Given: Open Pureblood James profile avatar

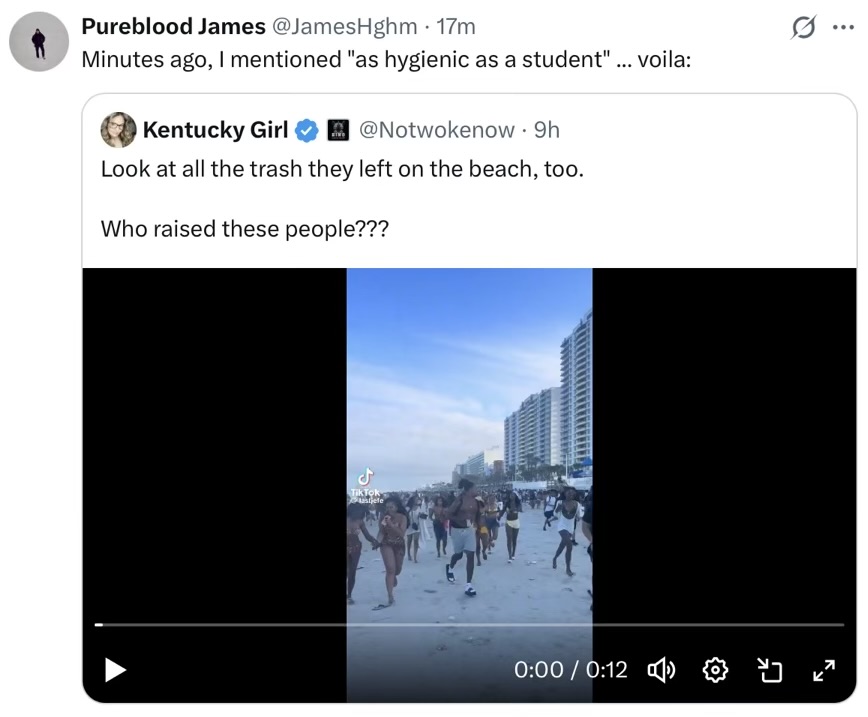Looking at the screenshot, I should (x=39, y=42).
